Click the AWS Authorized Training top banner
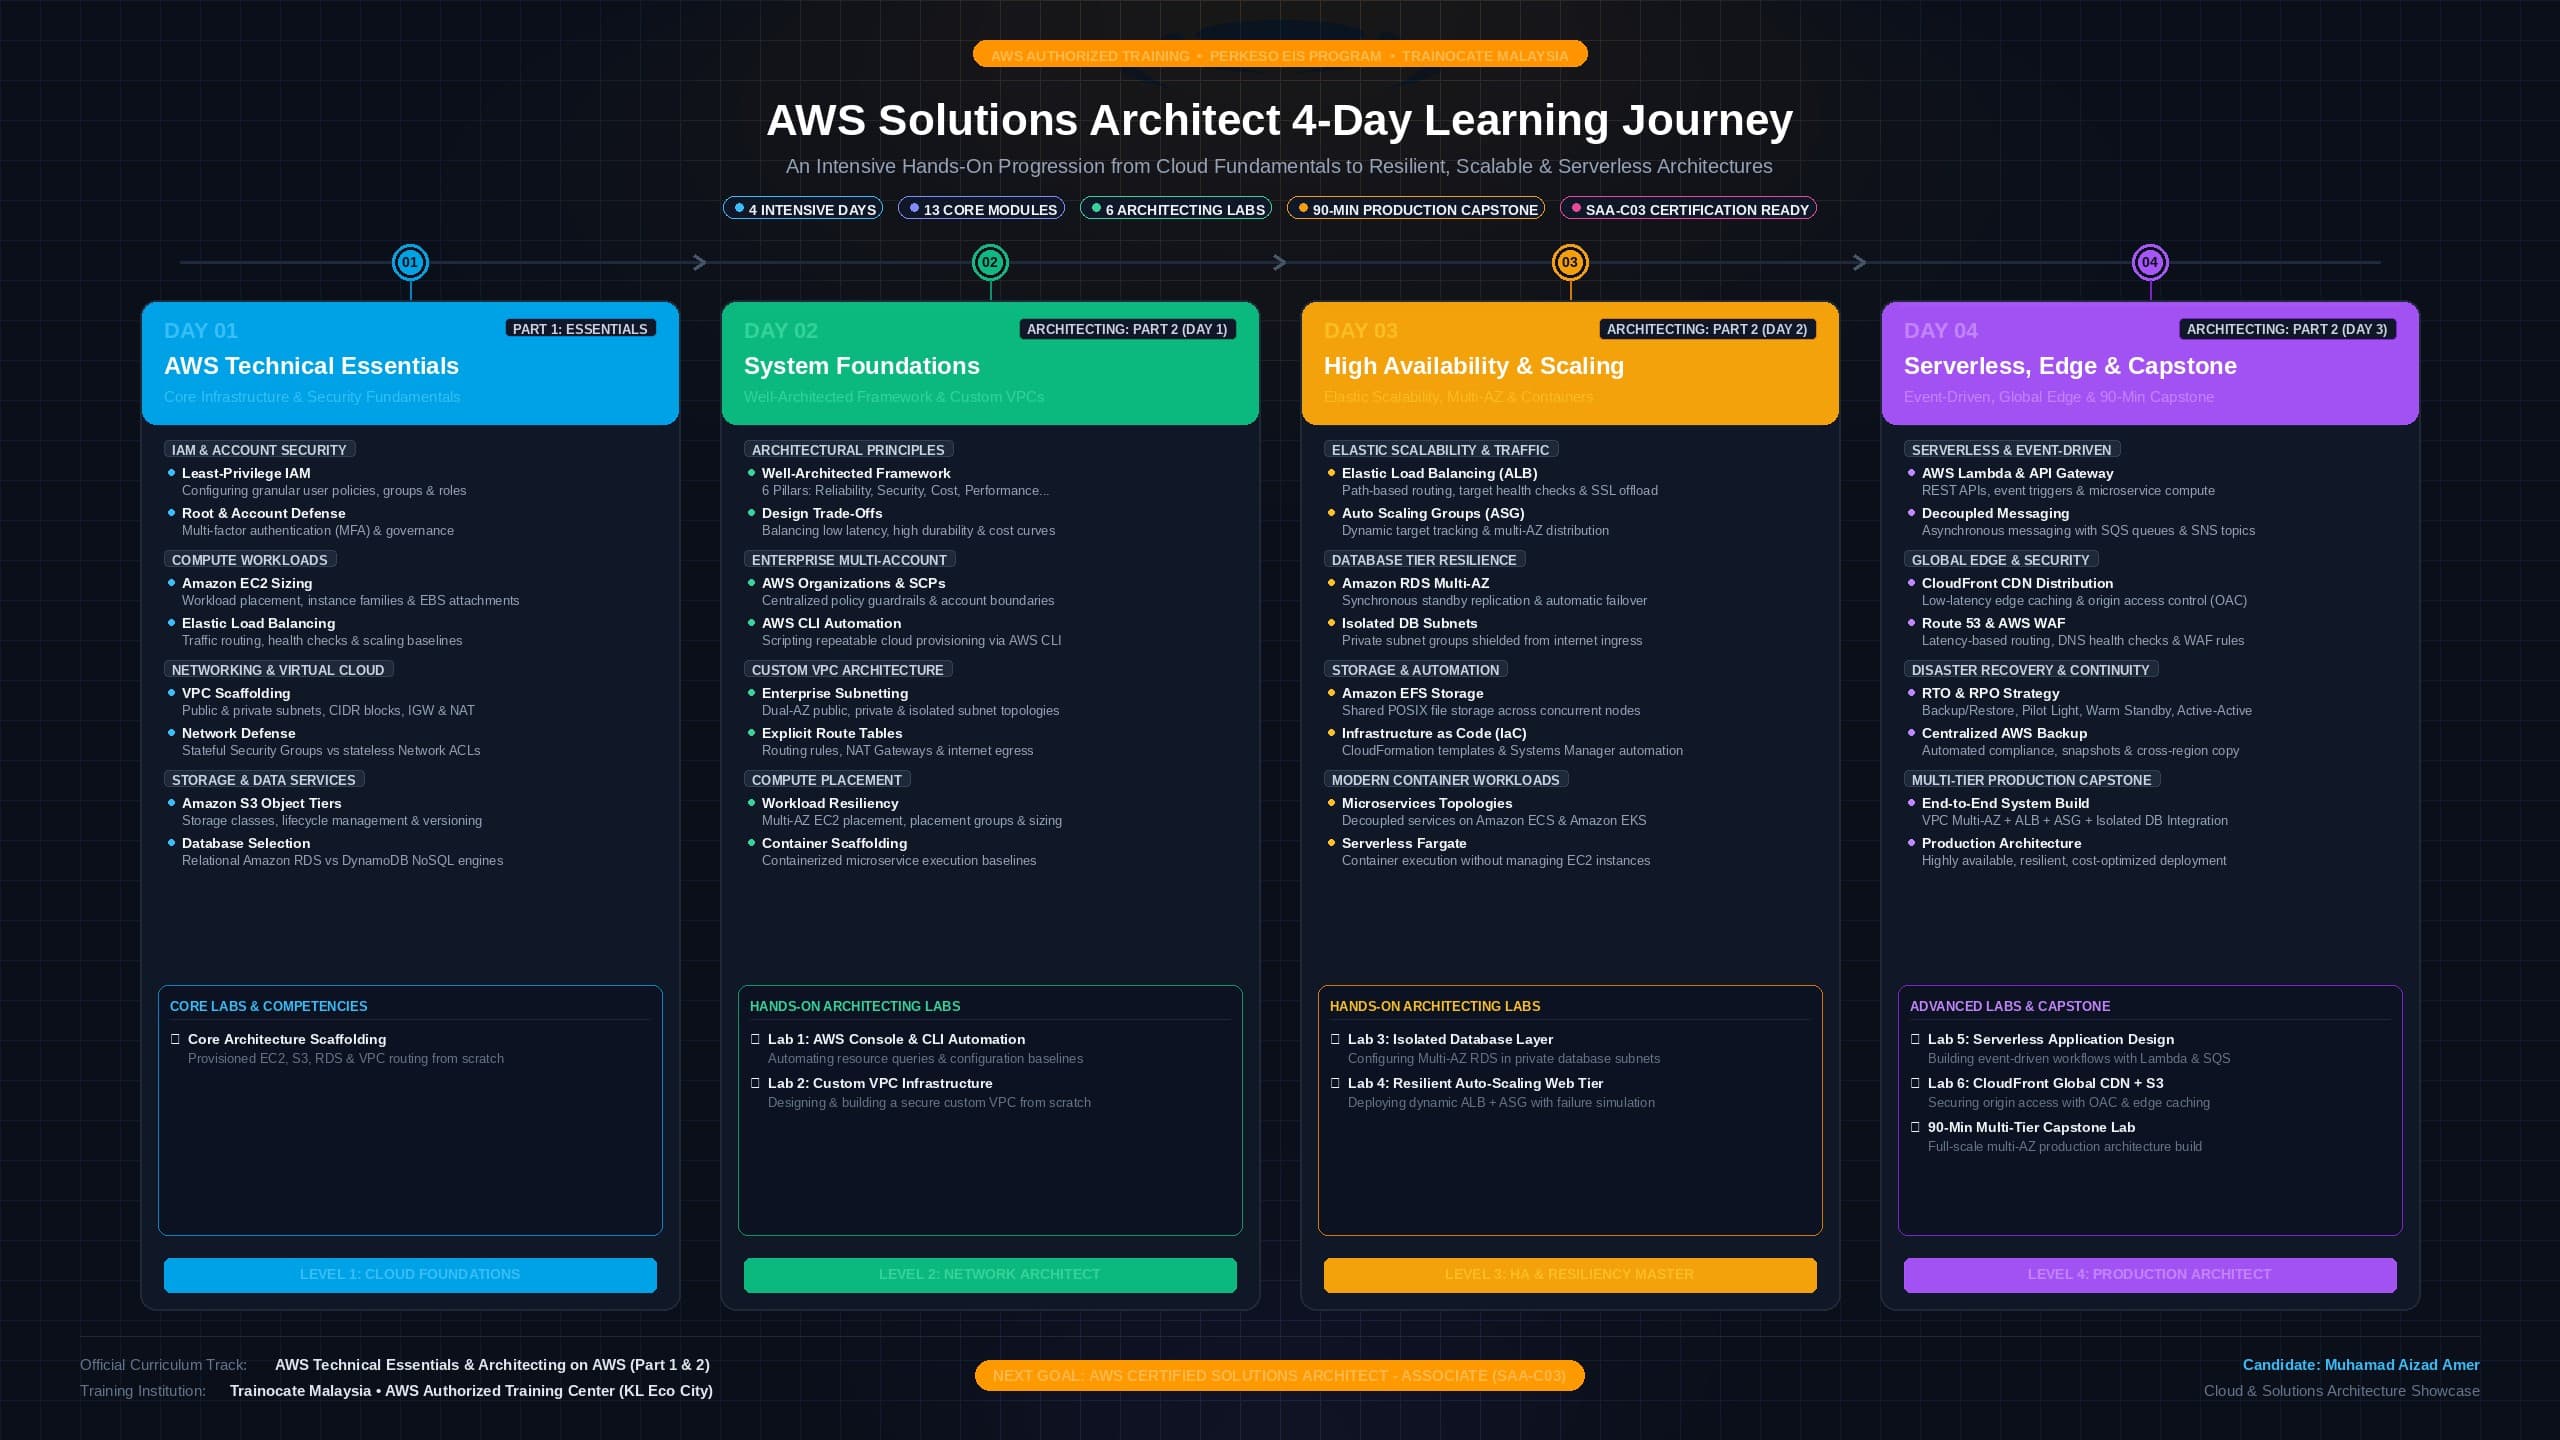This screenshot has width=2560, height=1440. click(x=1280, y=55)
